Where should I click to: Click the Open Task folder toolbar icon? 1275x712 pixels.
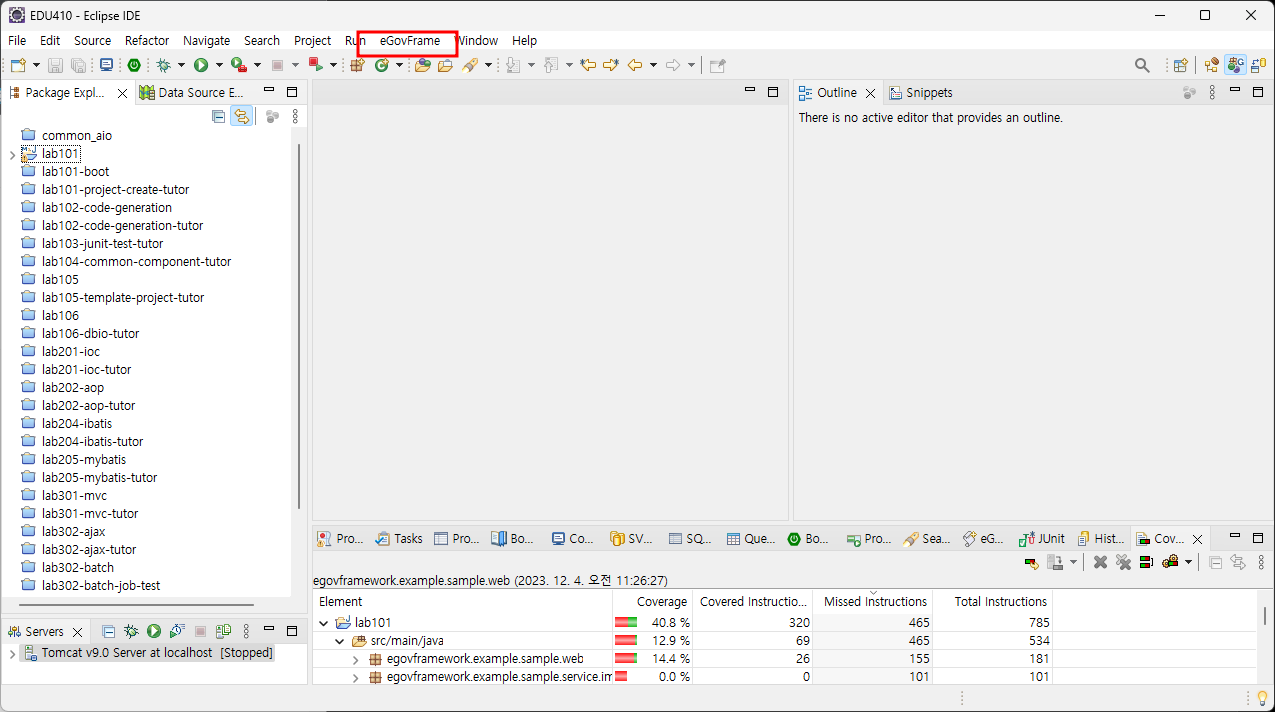click(x=445, y=65)
